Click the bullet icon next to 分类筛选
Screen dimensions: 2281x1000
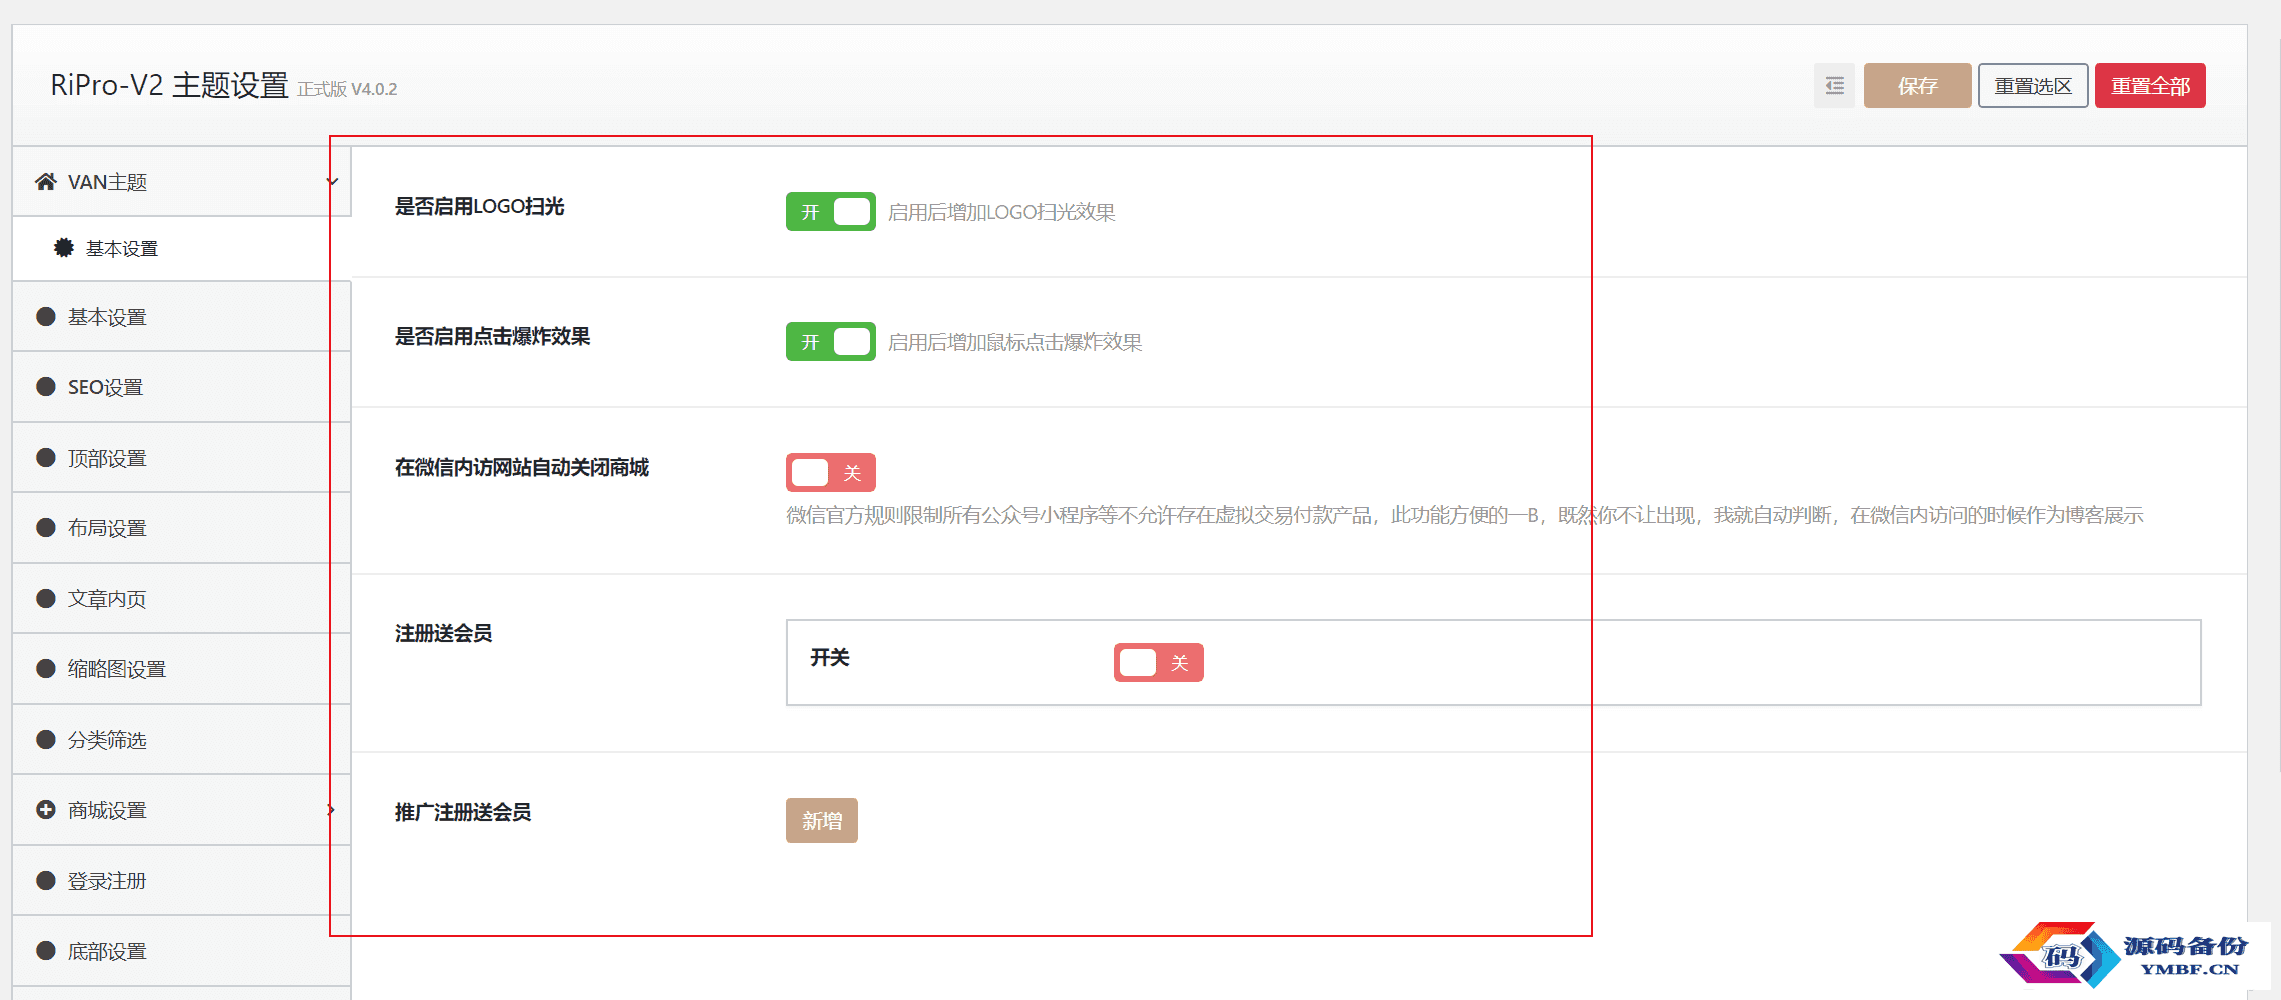46,740
